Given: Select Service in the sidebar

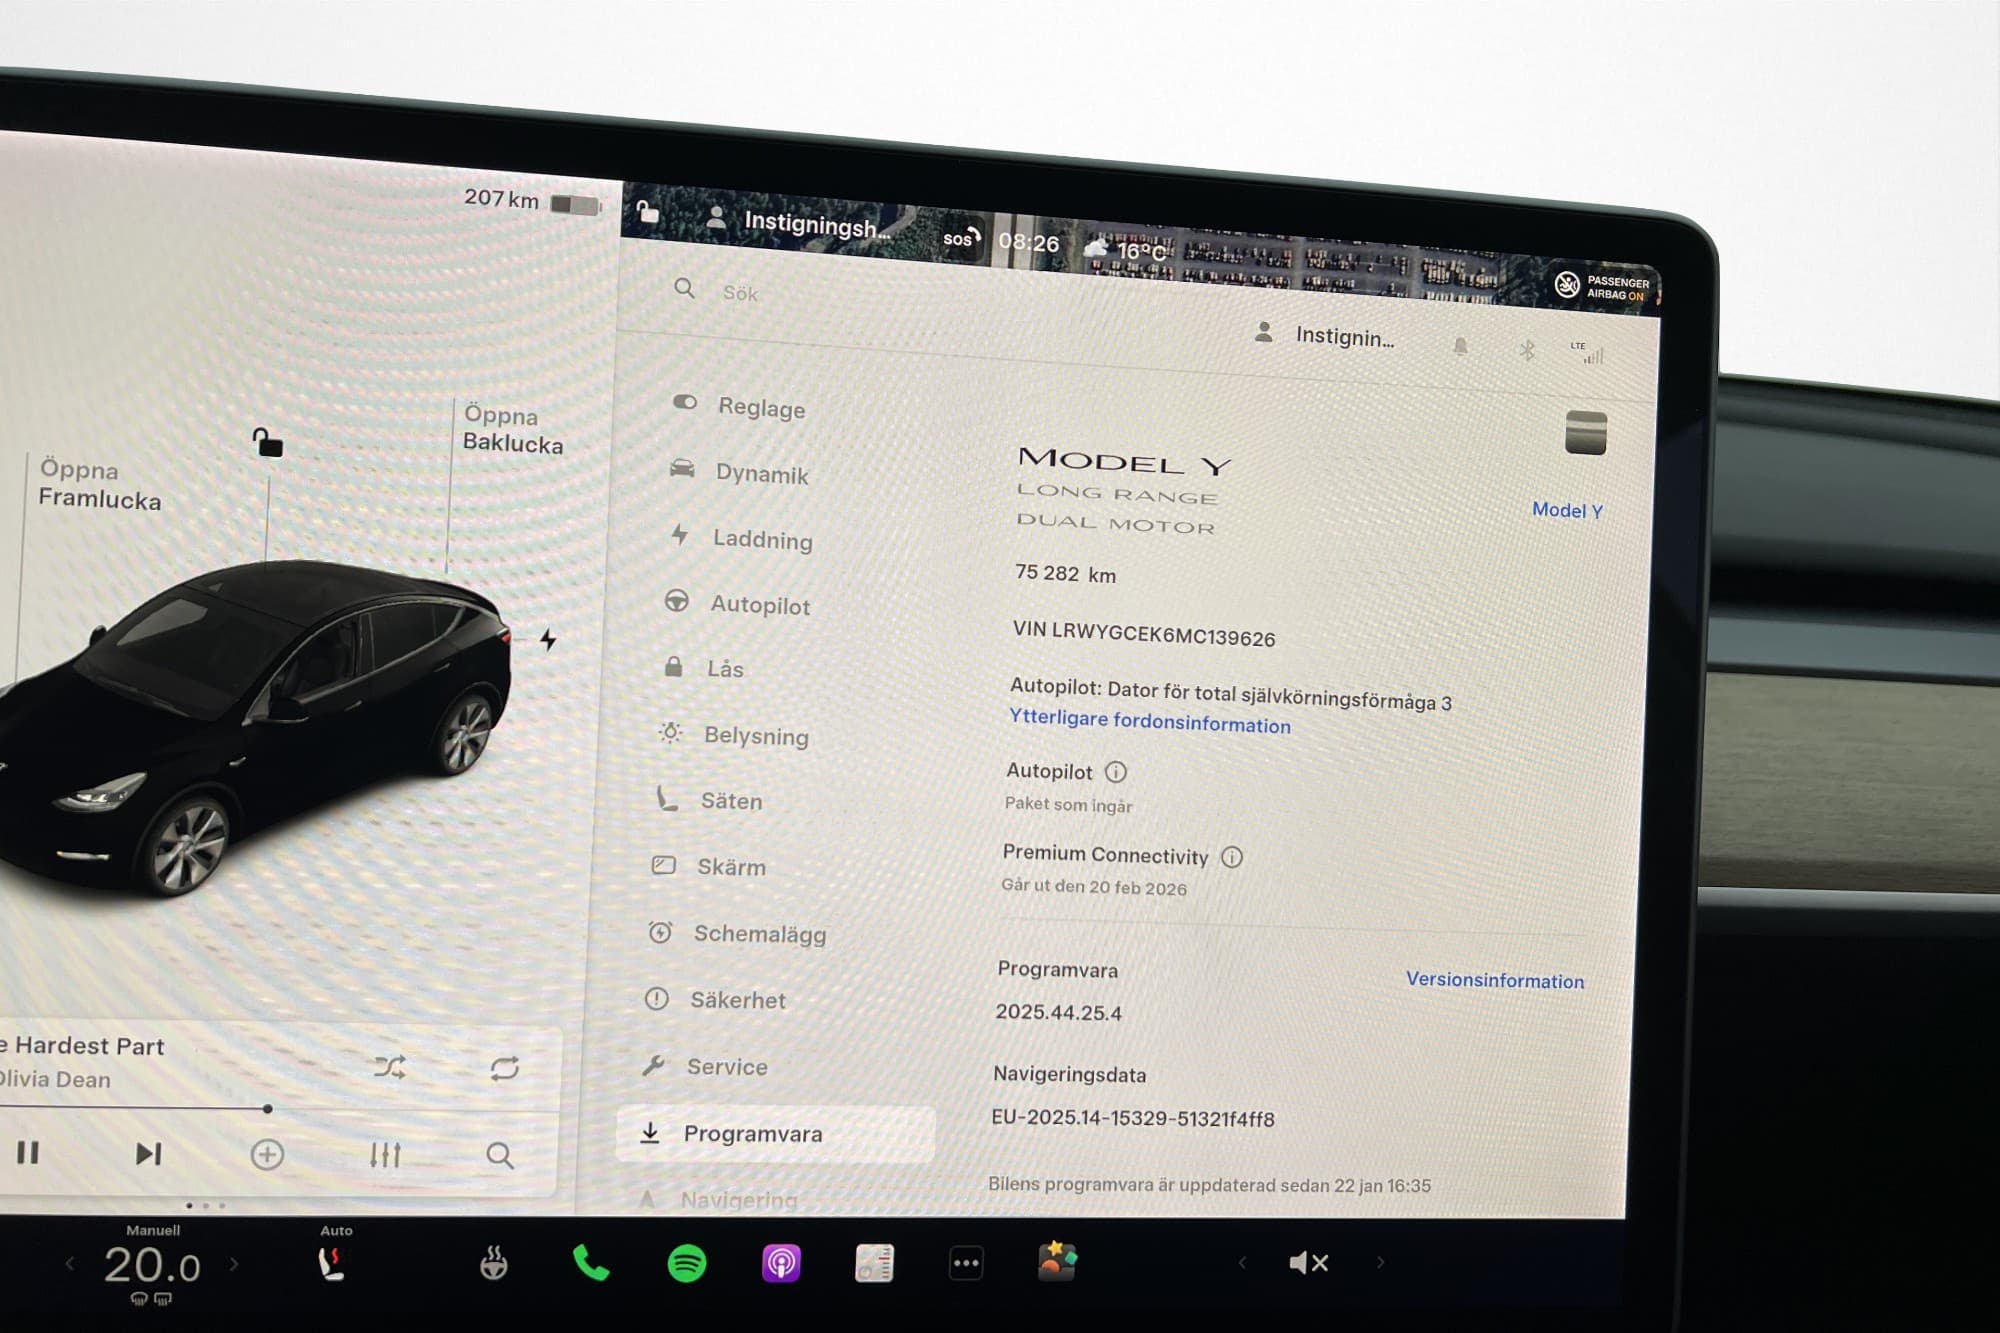Looking at the screenshot, I should (705, 1066).
